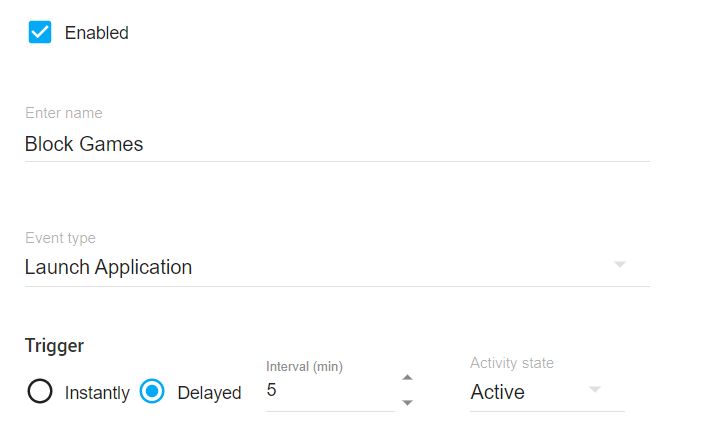Click the Enter name field label
Image resolution: width=714 pixels, height=445 pixels.
pos(64,113)
